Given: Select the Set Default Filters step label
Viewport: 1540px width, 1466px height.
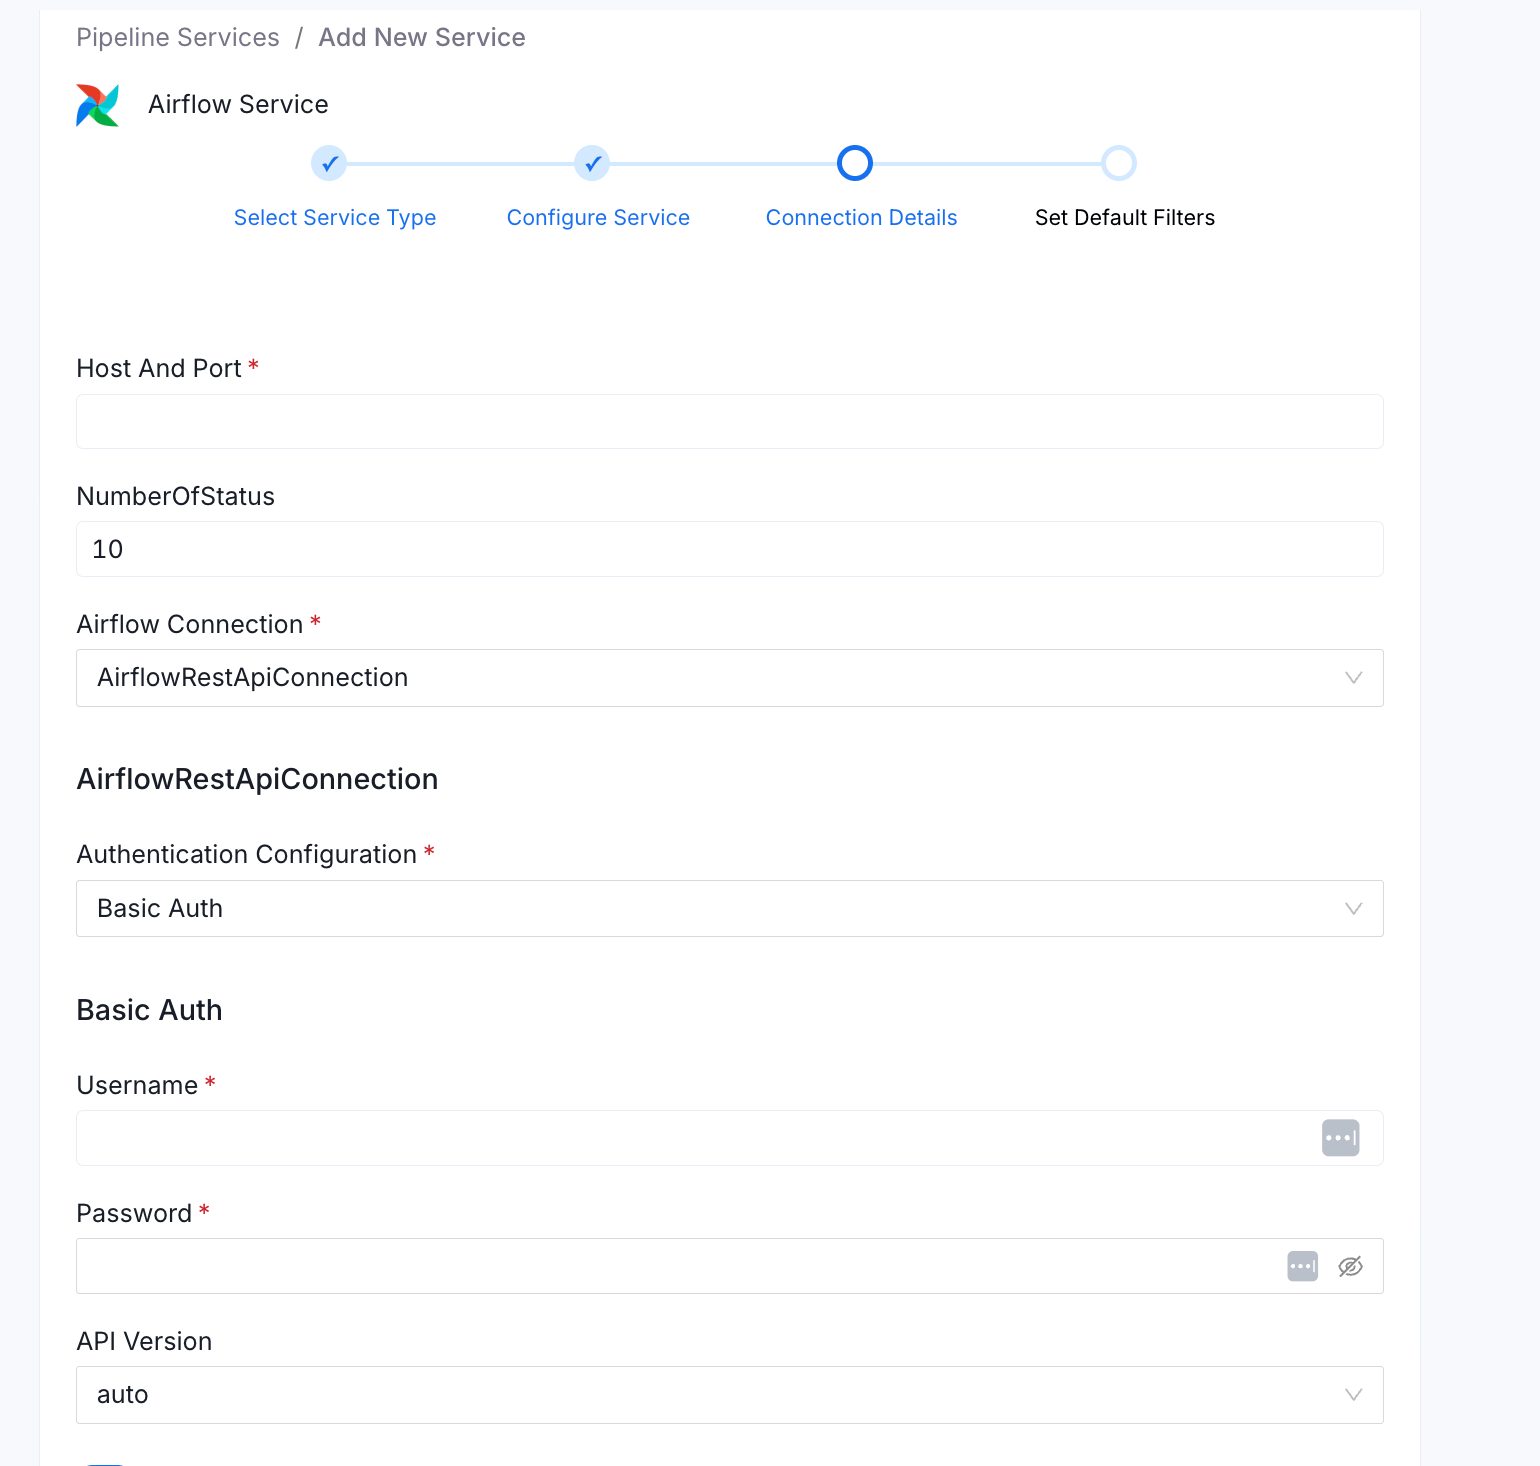Looking at the screenshot, I should point(1125,218).
